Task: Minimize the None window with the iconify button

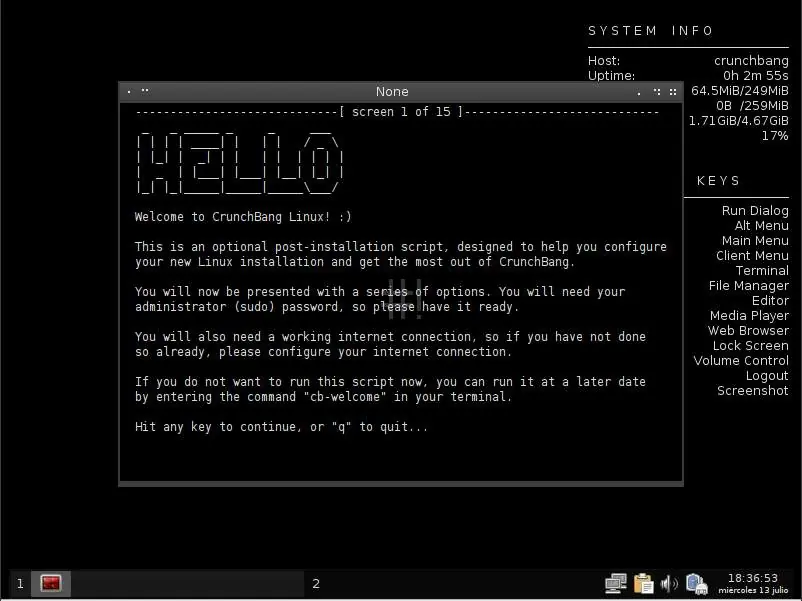Action: [x=639, y=93]
